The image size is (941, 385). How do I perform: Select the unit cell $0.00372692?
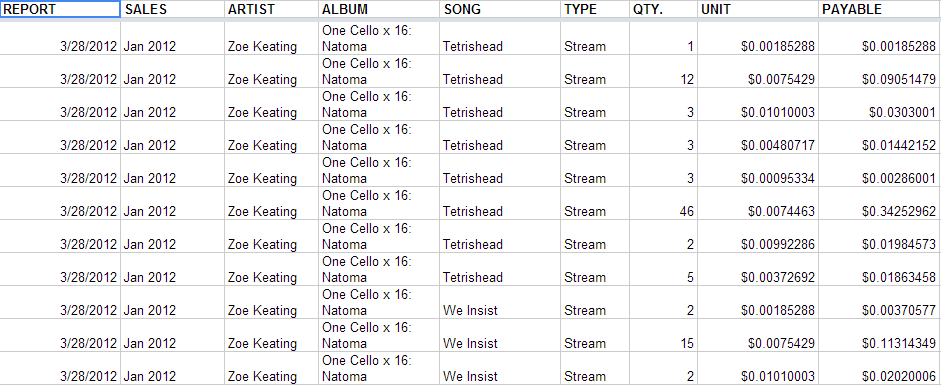tap(759, 269)
